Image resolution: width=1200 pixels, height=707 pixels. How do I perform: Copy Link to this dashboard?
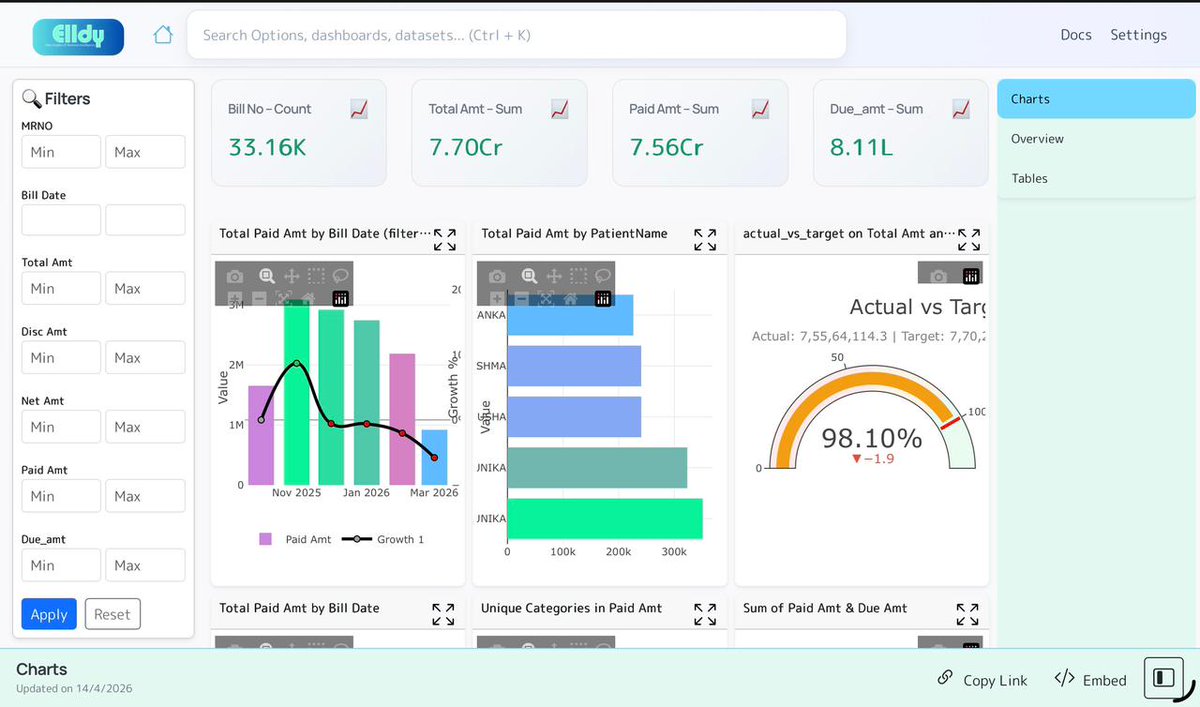[x=982, y=679]
